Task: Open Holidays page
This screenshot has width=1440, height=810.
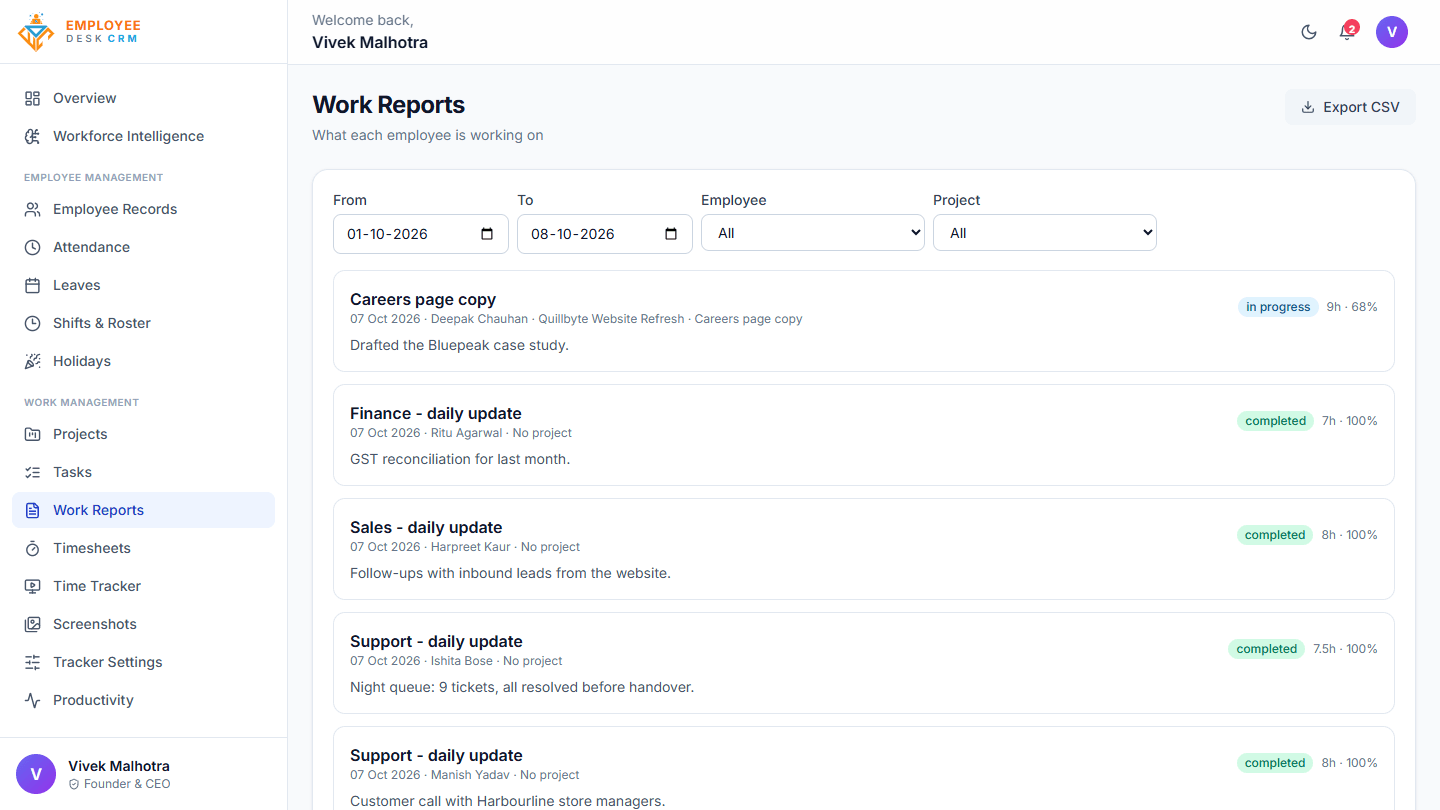Action: point(143,361)
